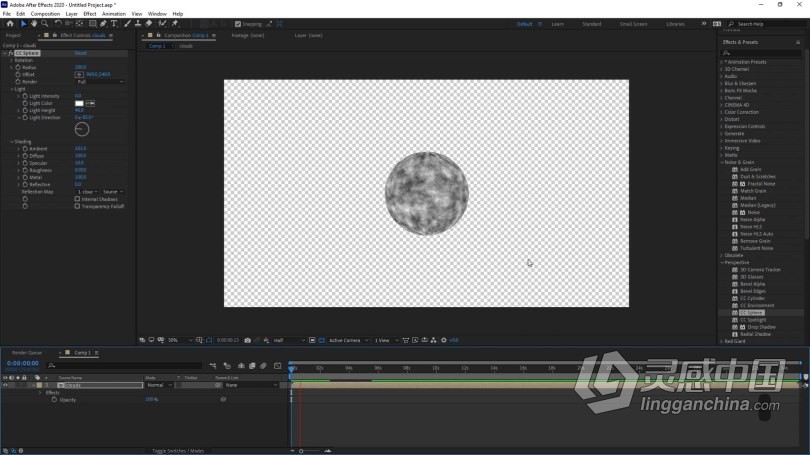Click the Toggle Switches / Modes button

click(x=178, y=451)
